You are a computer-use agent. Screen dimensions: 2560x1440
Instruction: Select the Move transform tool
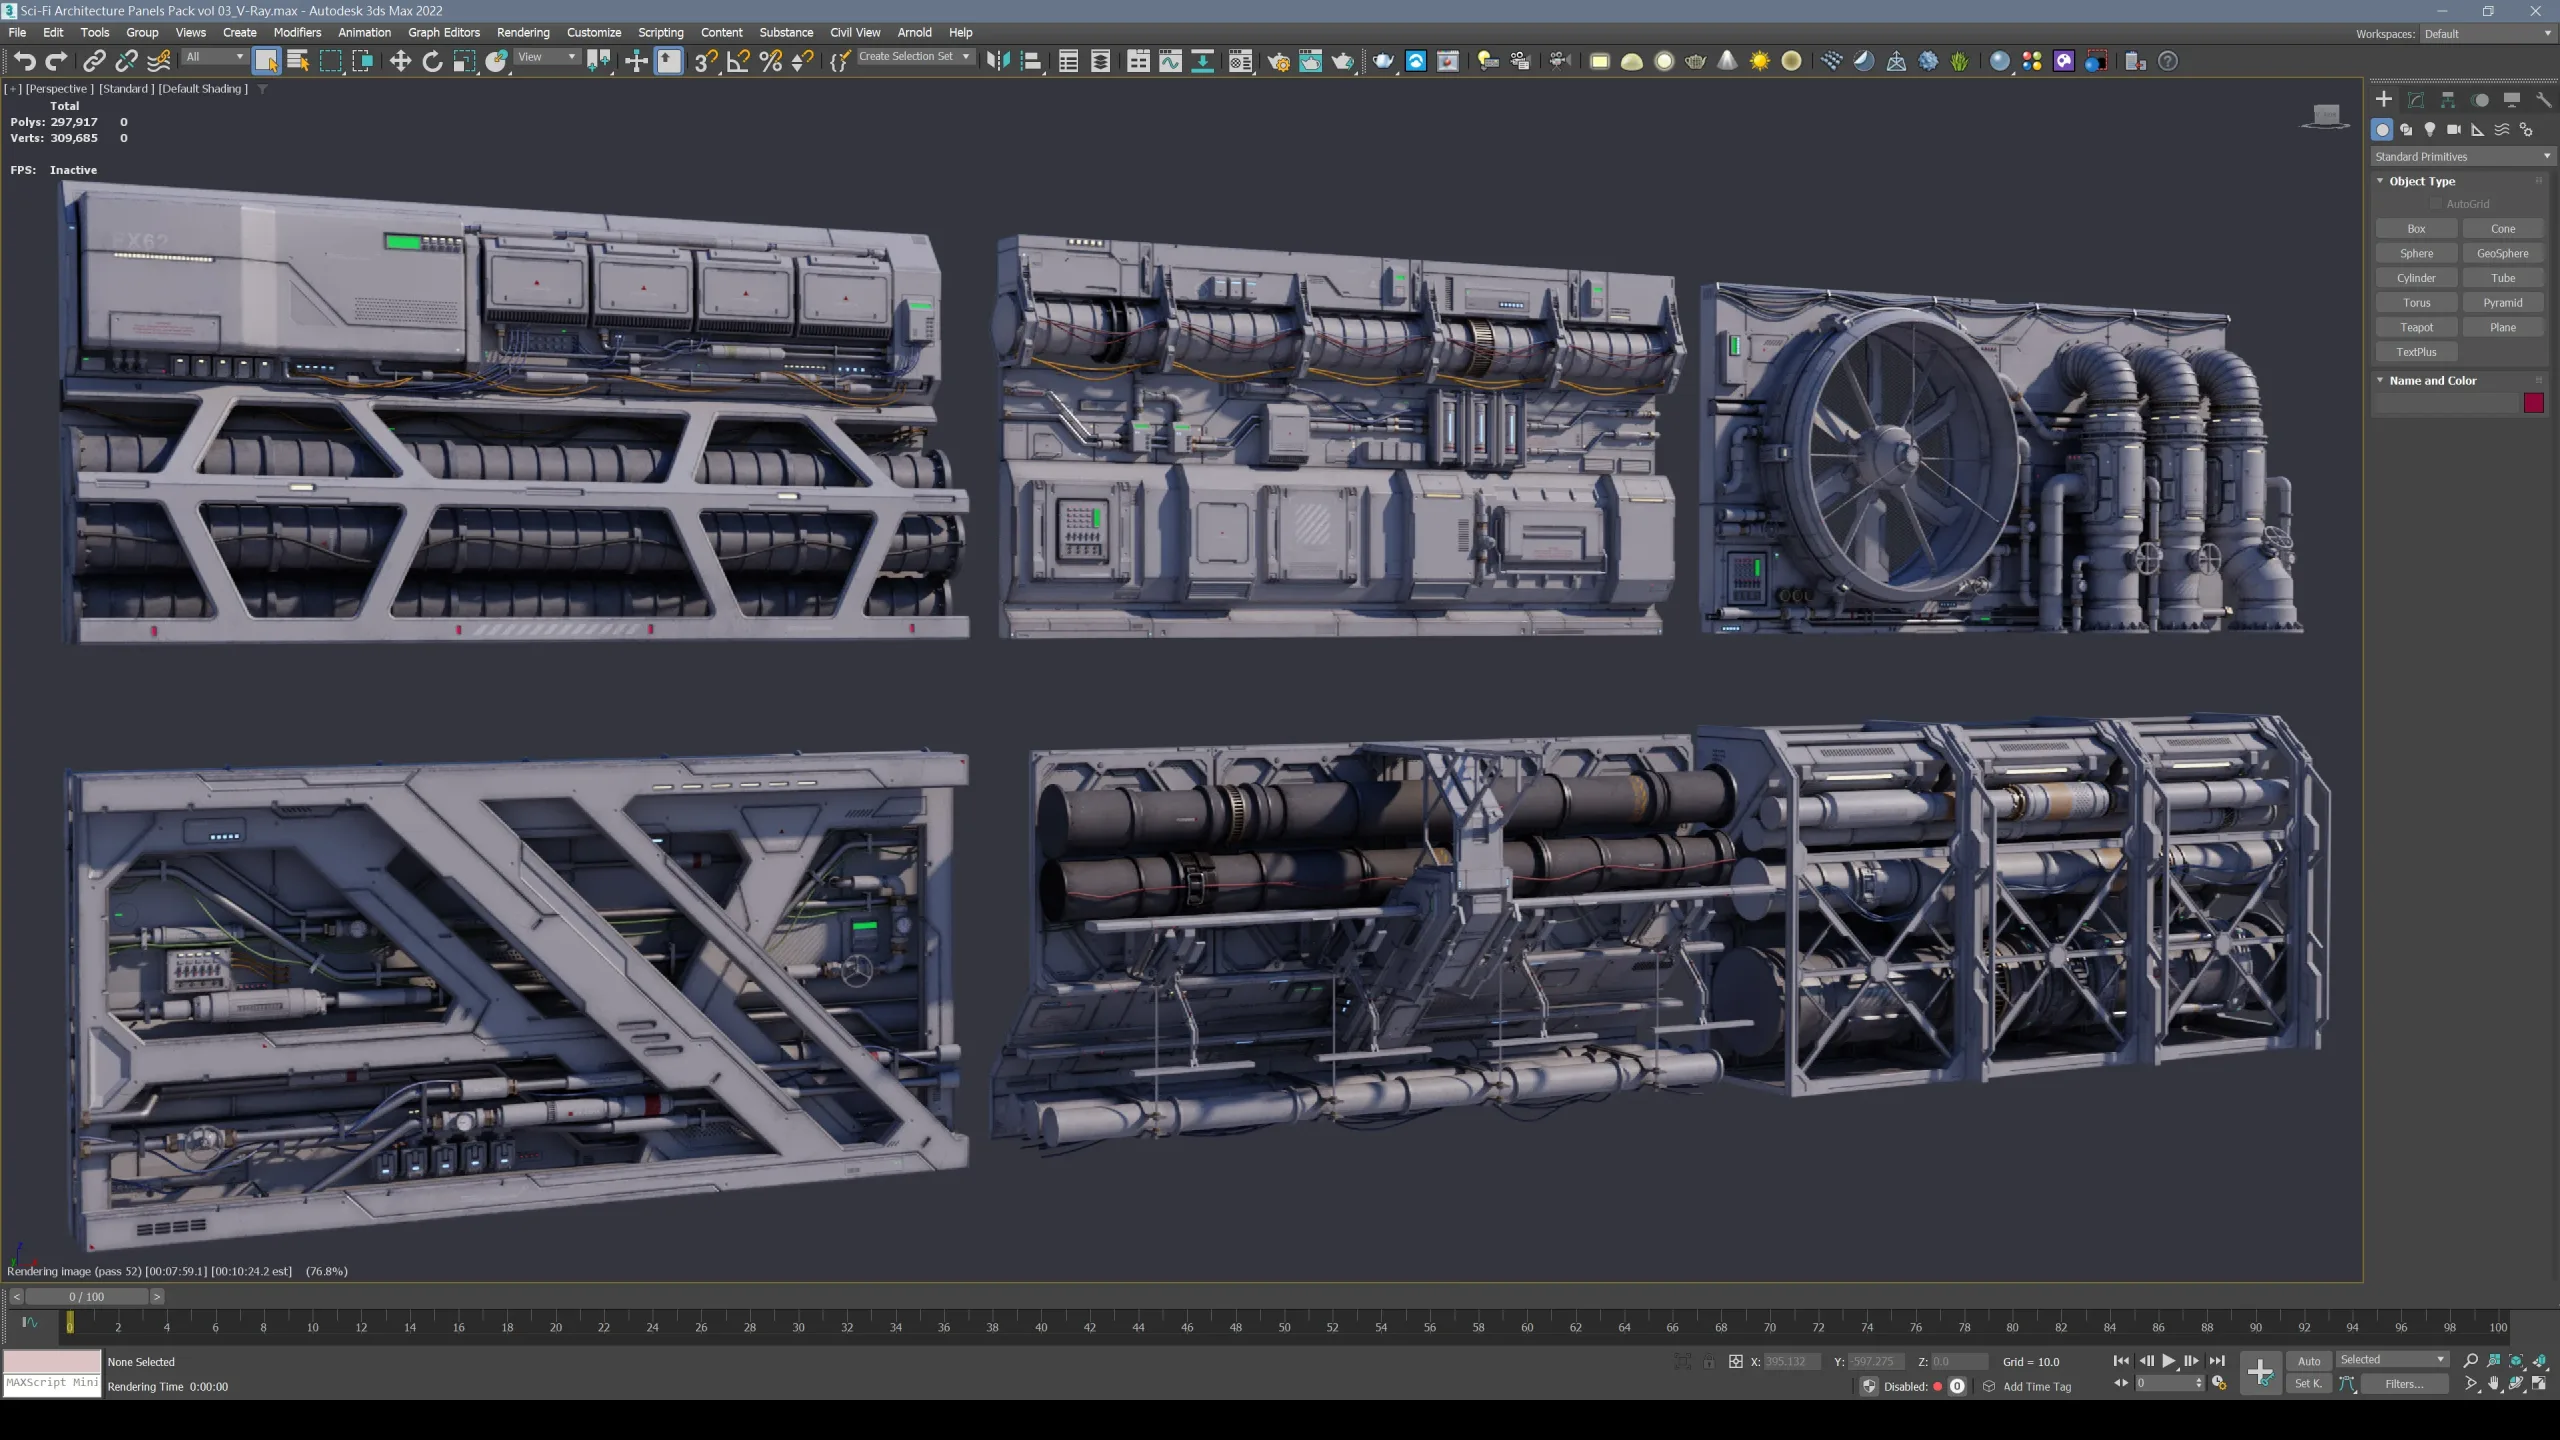(400, 62)
